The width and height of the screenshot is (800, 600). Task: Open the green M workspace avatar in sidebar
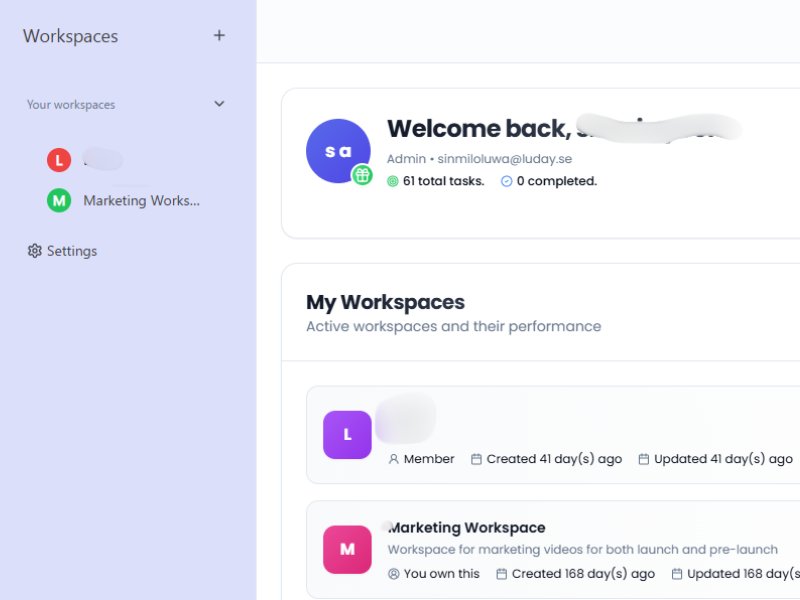pyautogui.click(x=59, y=201)
